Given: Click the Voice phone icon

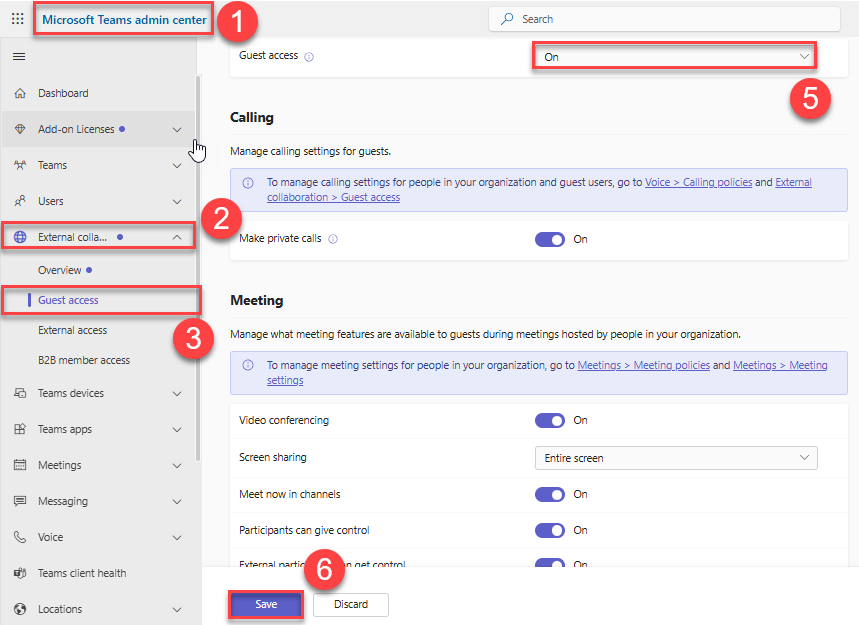Looking at the screenshot, I should point(20,537).
